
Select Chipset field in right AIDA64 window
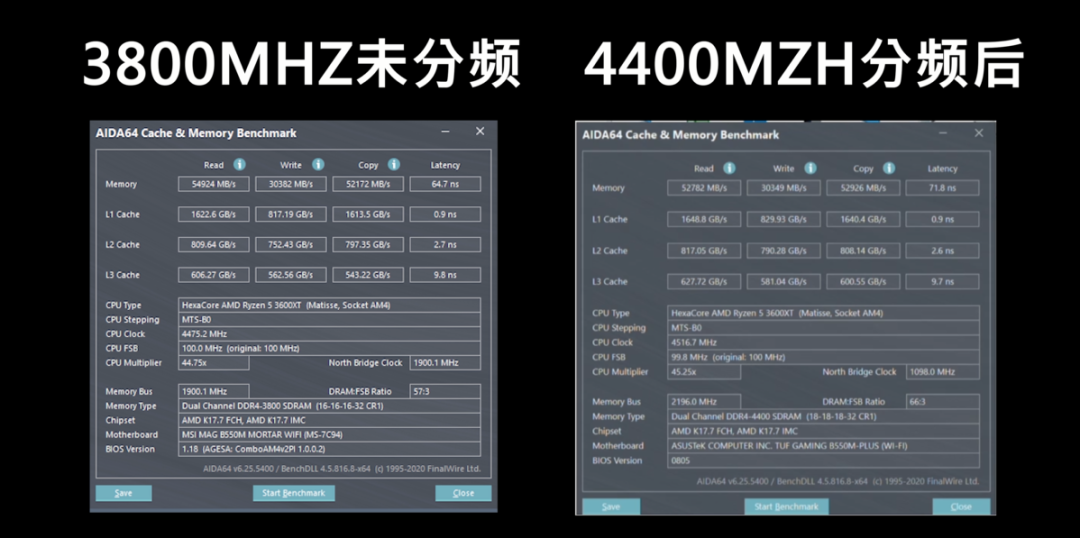tap(823, 431)
